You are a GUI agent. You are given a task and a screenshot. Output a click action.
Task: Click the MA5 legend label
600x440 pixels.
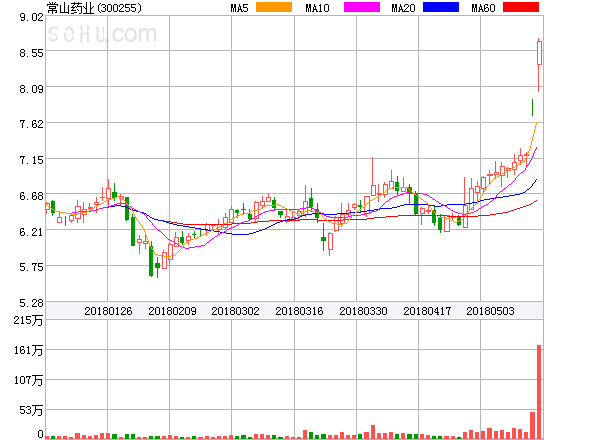click(240, 8)
